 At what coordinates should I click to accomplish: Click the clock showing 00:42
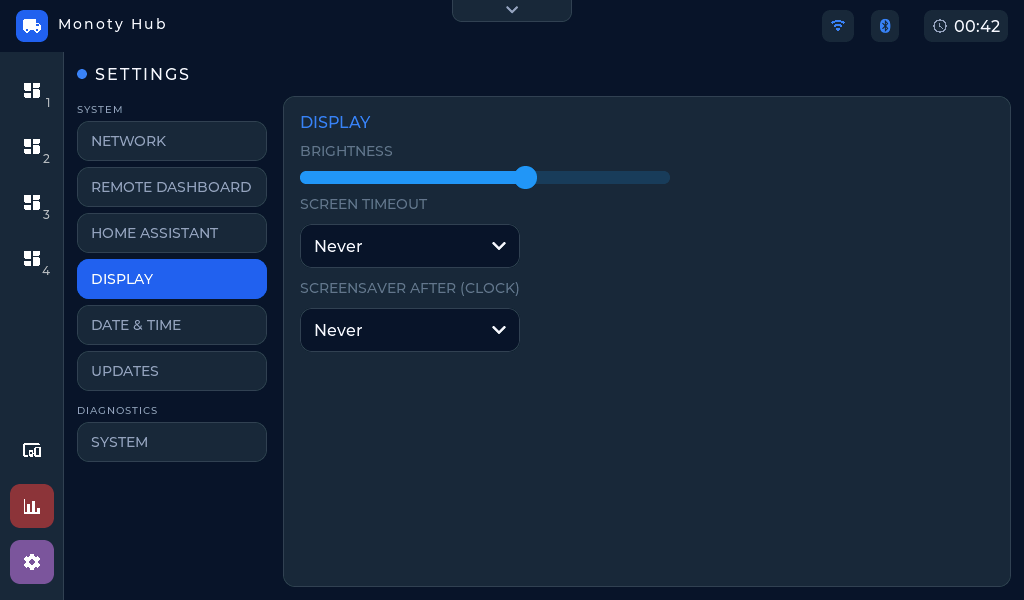[x=966, y=26]
